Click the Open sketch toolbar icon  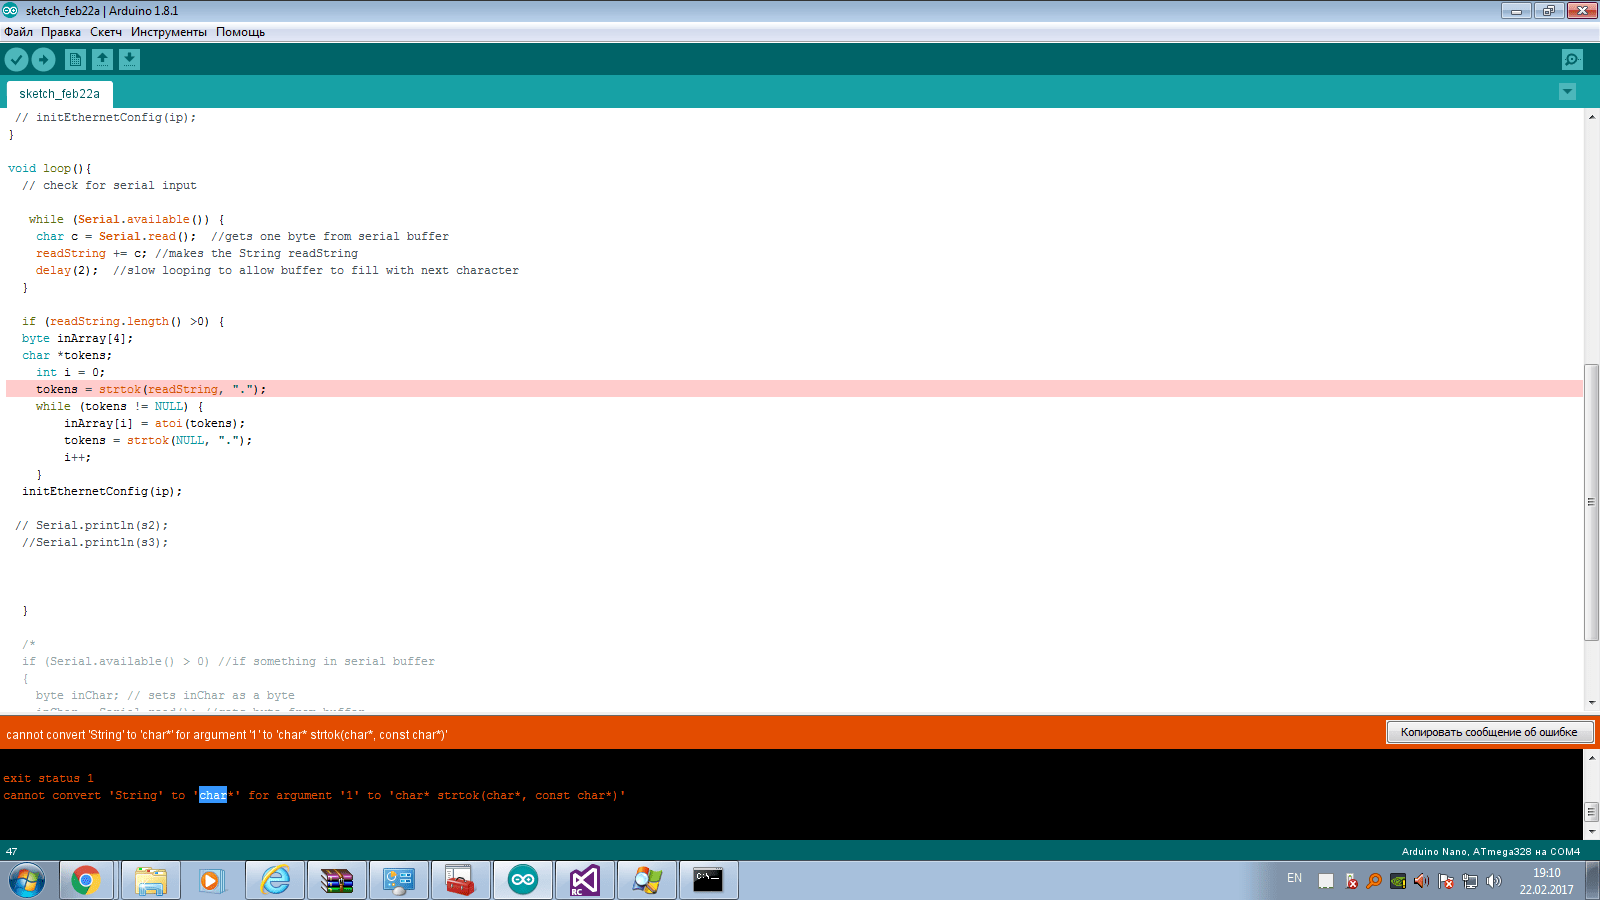coord(102,59)
